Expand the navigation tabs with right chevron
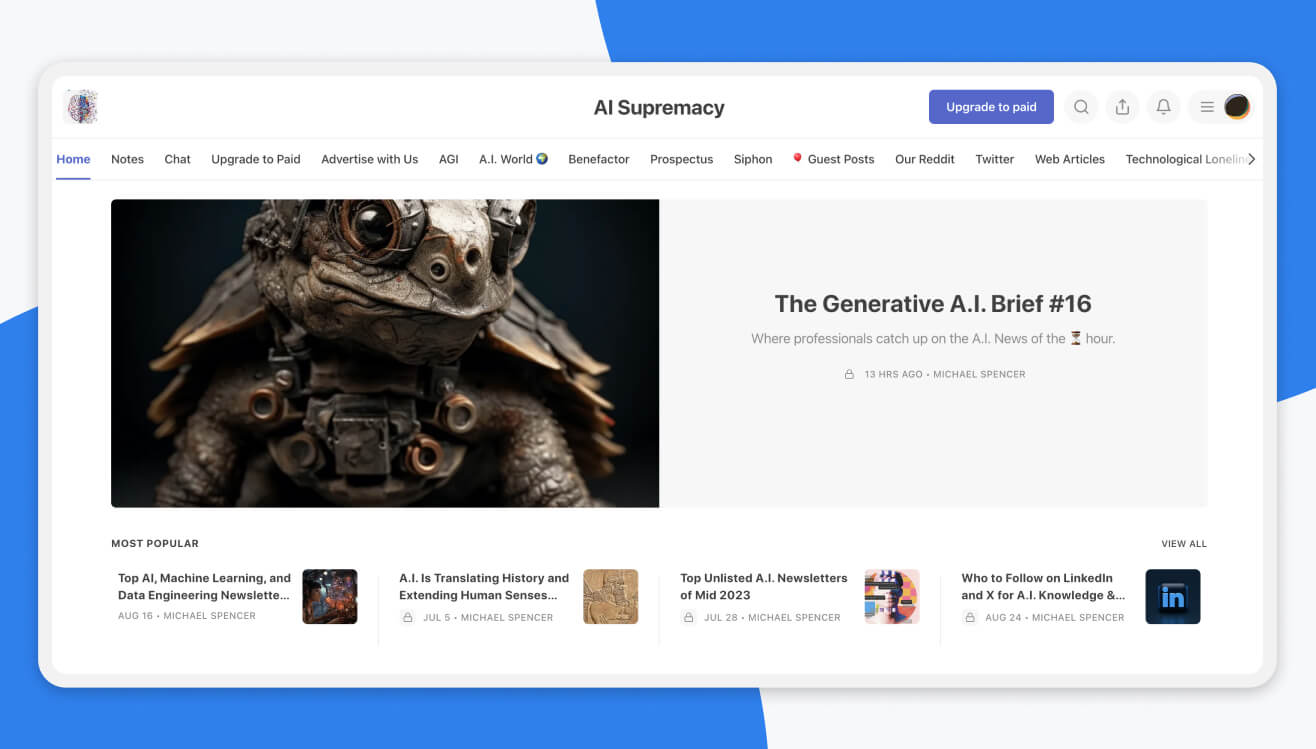The height and width of the screenshot is (749, 1316). pos(1251,159)
